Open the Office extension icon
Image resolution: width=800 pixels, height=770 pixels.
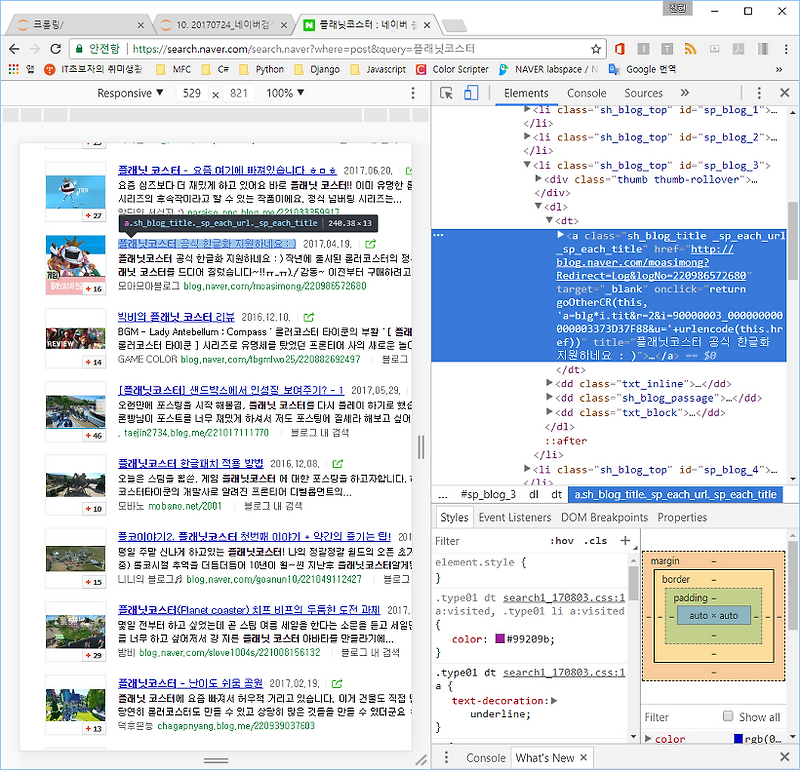619,49
